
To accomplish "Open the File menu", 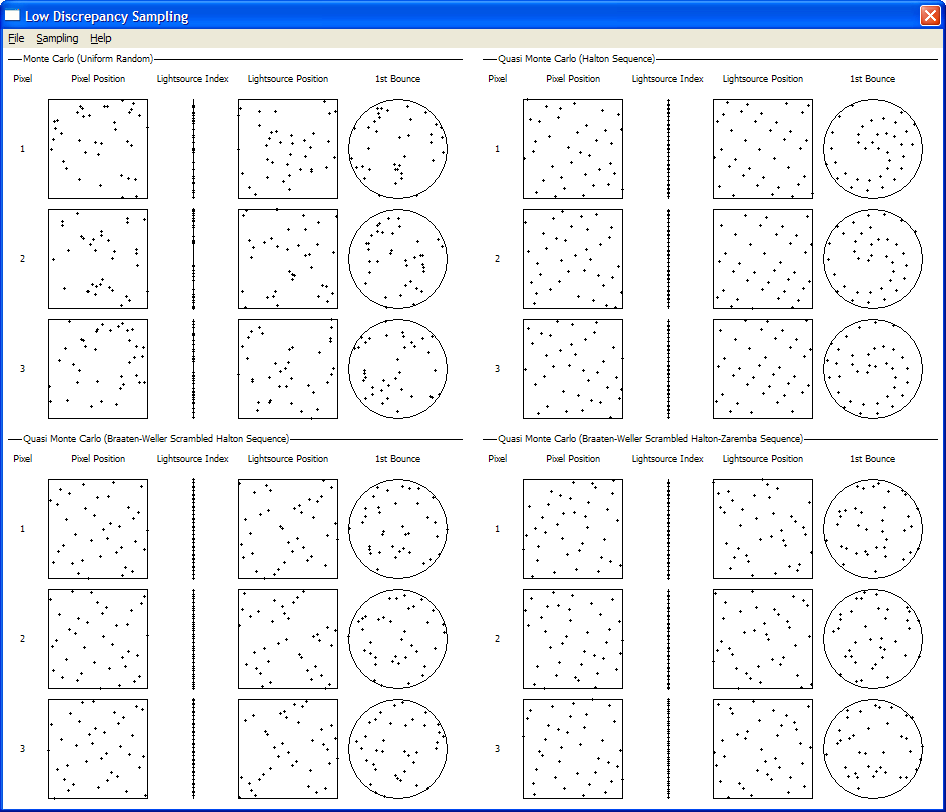I will pos(16,38).
